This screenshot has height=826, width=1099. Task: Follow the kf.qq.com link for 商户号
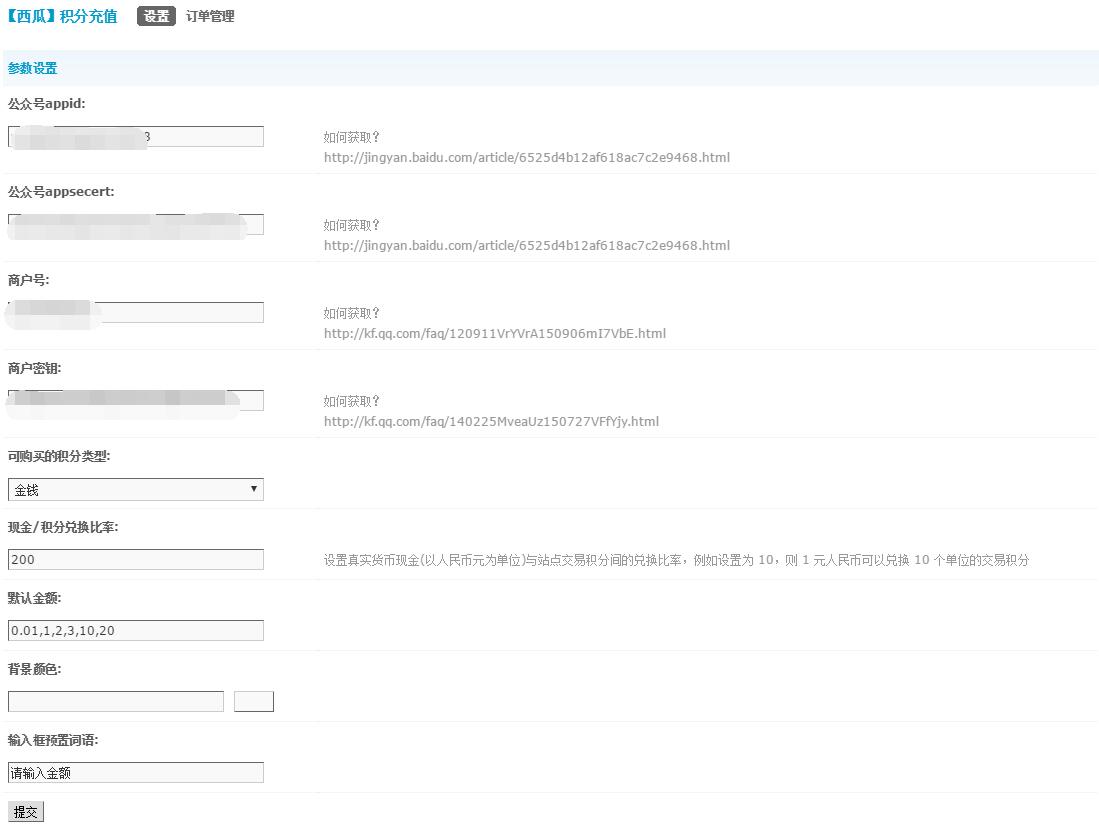494,333
